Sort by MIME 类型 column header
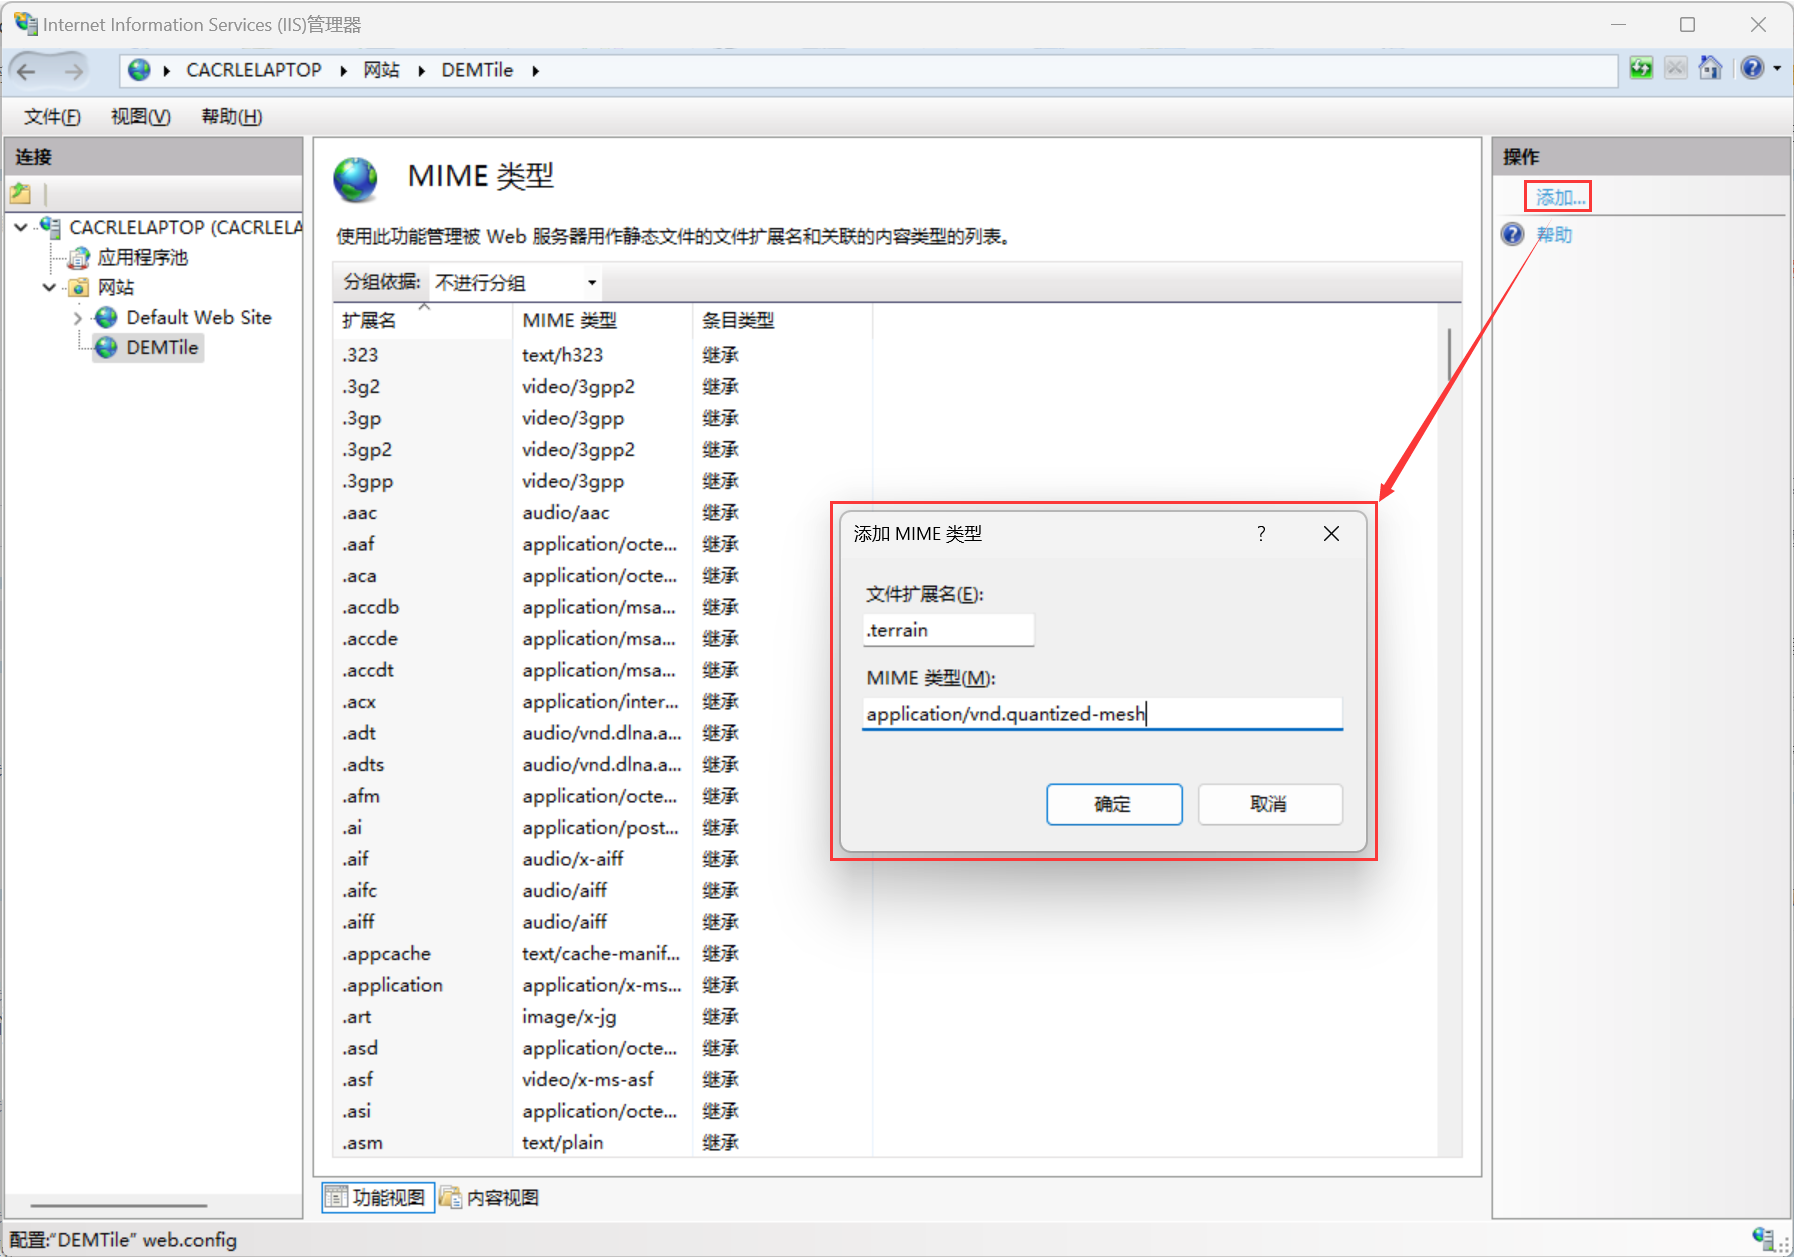Viewport: 1794px width, 1257px height. point(602,321)
